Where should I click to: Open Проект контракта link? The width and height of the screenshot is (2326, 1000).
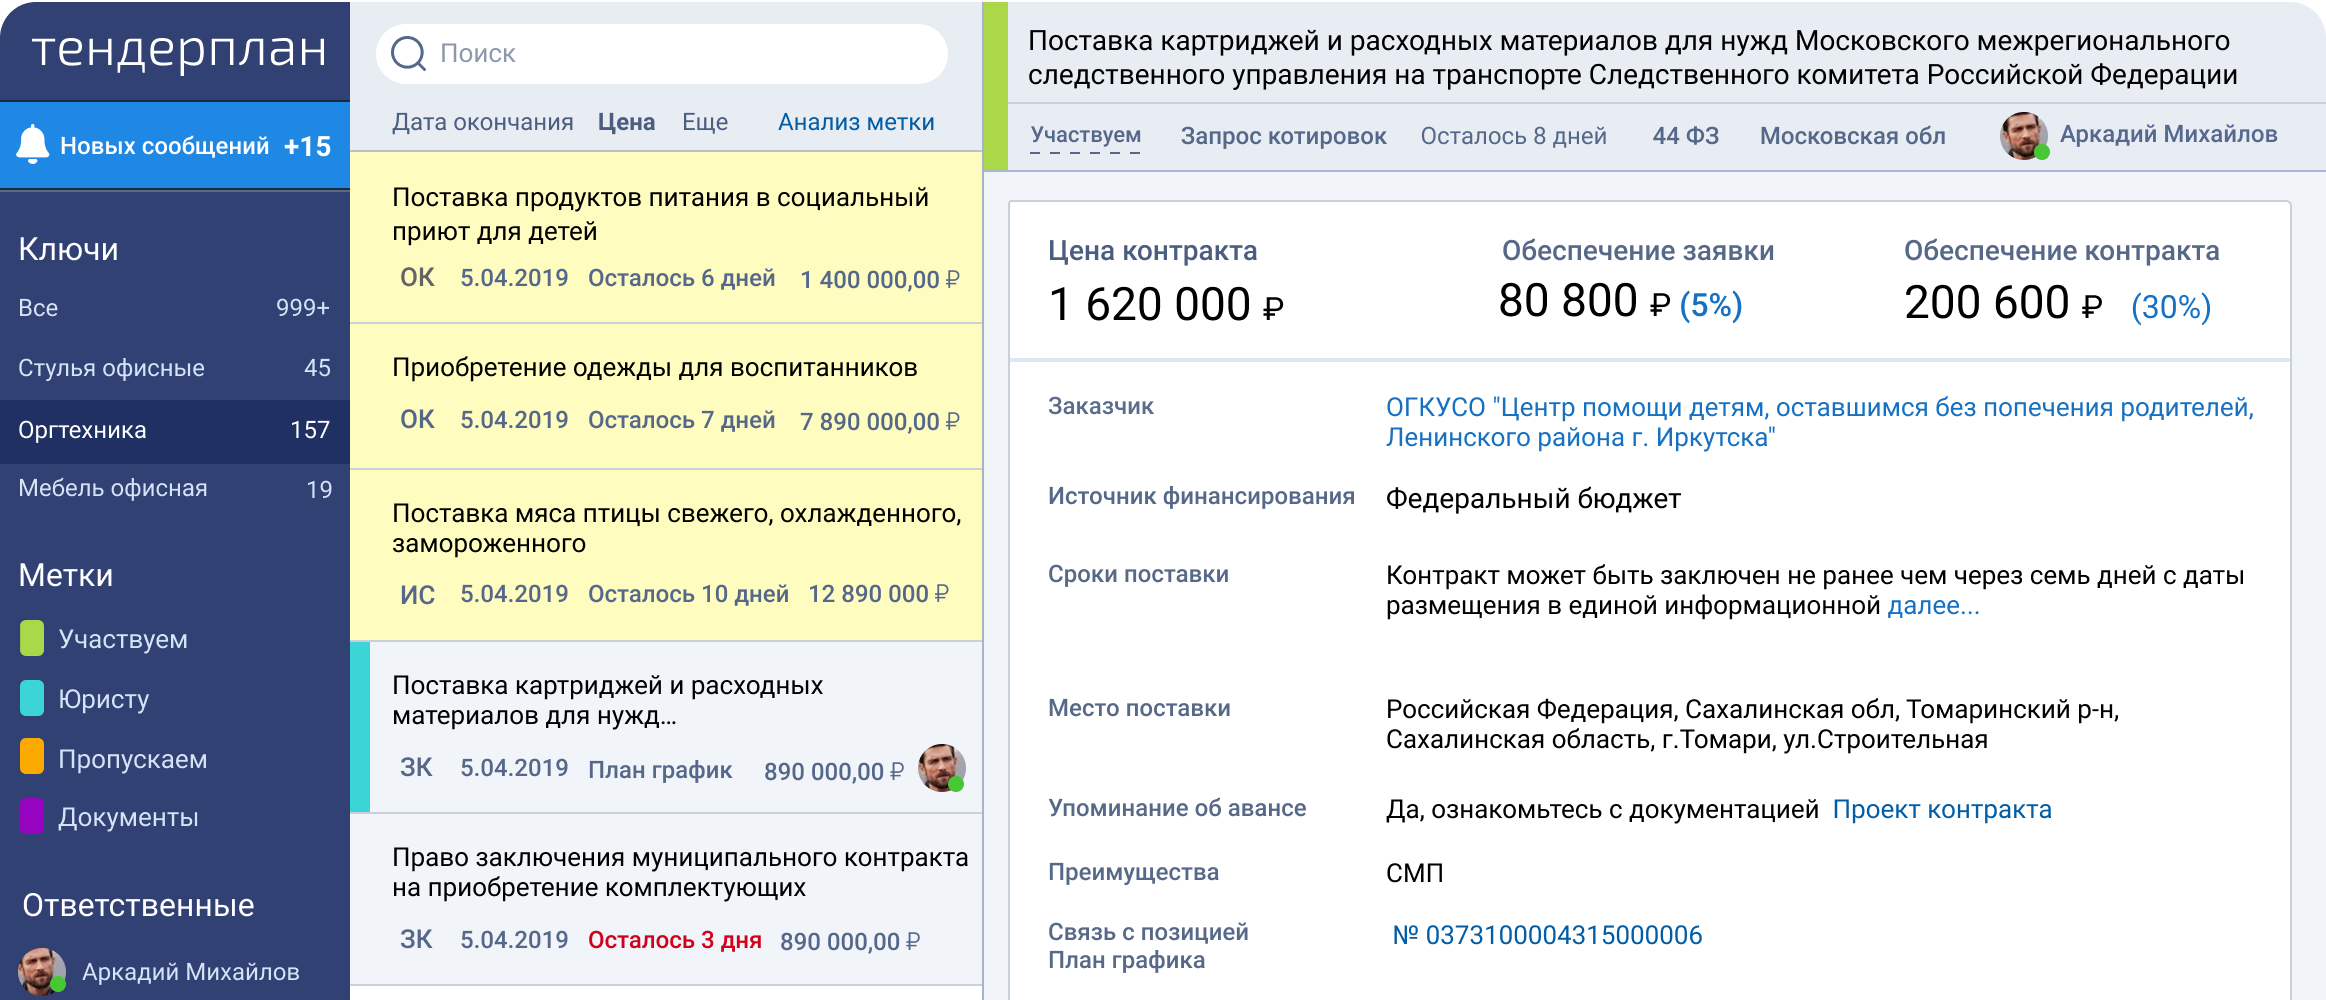[x=1942, y=809]
